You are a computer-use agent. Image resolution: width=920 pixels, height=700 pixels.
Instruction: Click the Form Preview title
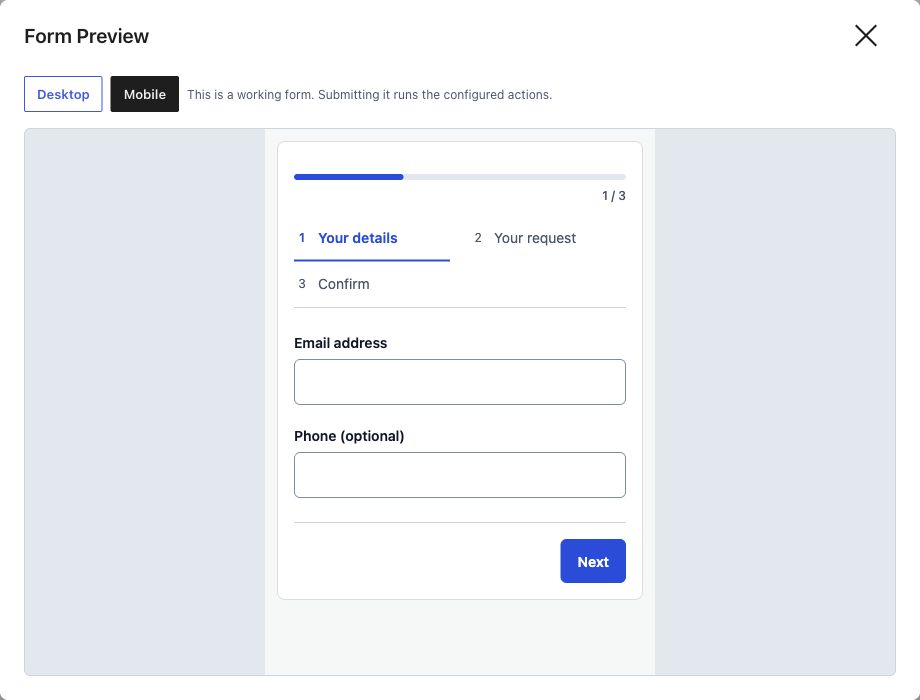(87, 36)
